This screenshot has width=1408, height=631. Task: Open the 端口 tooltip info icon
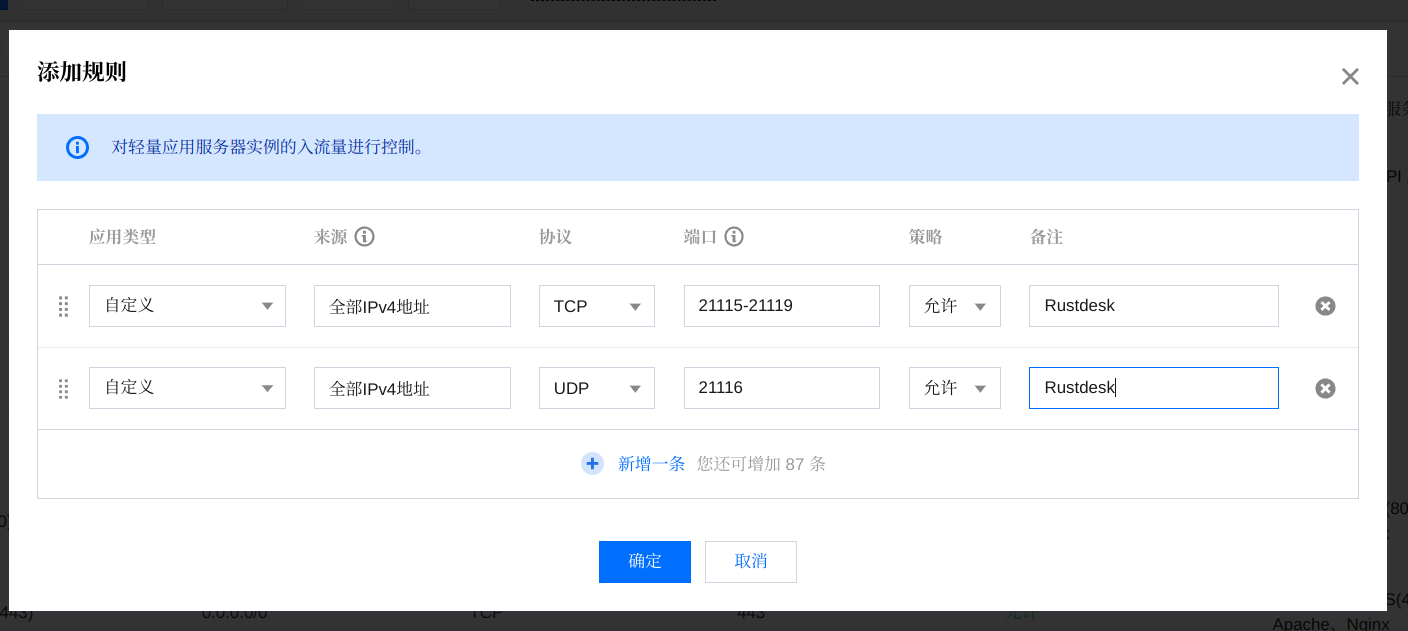pos(734,236)
